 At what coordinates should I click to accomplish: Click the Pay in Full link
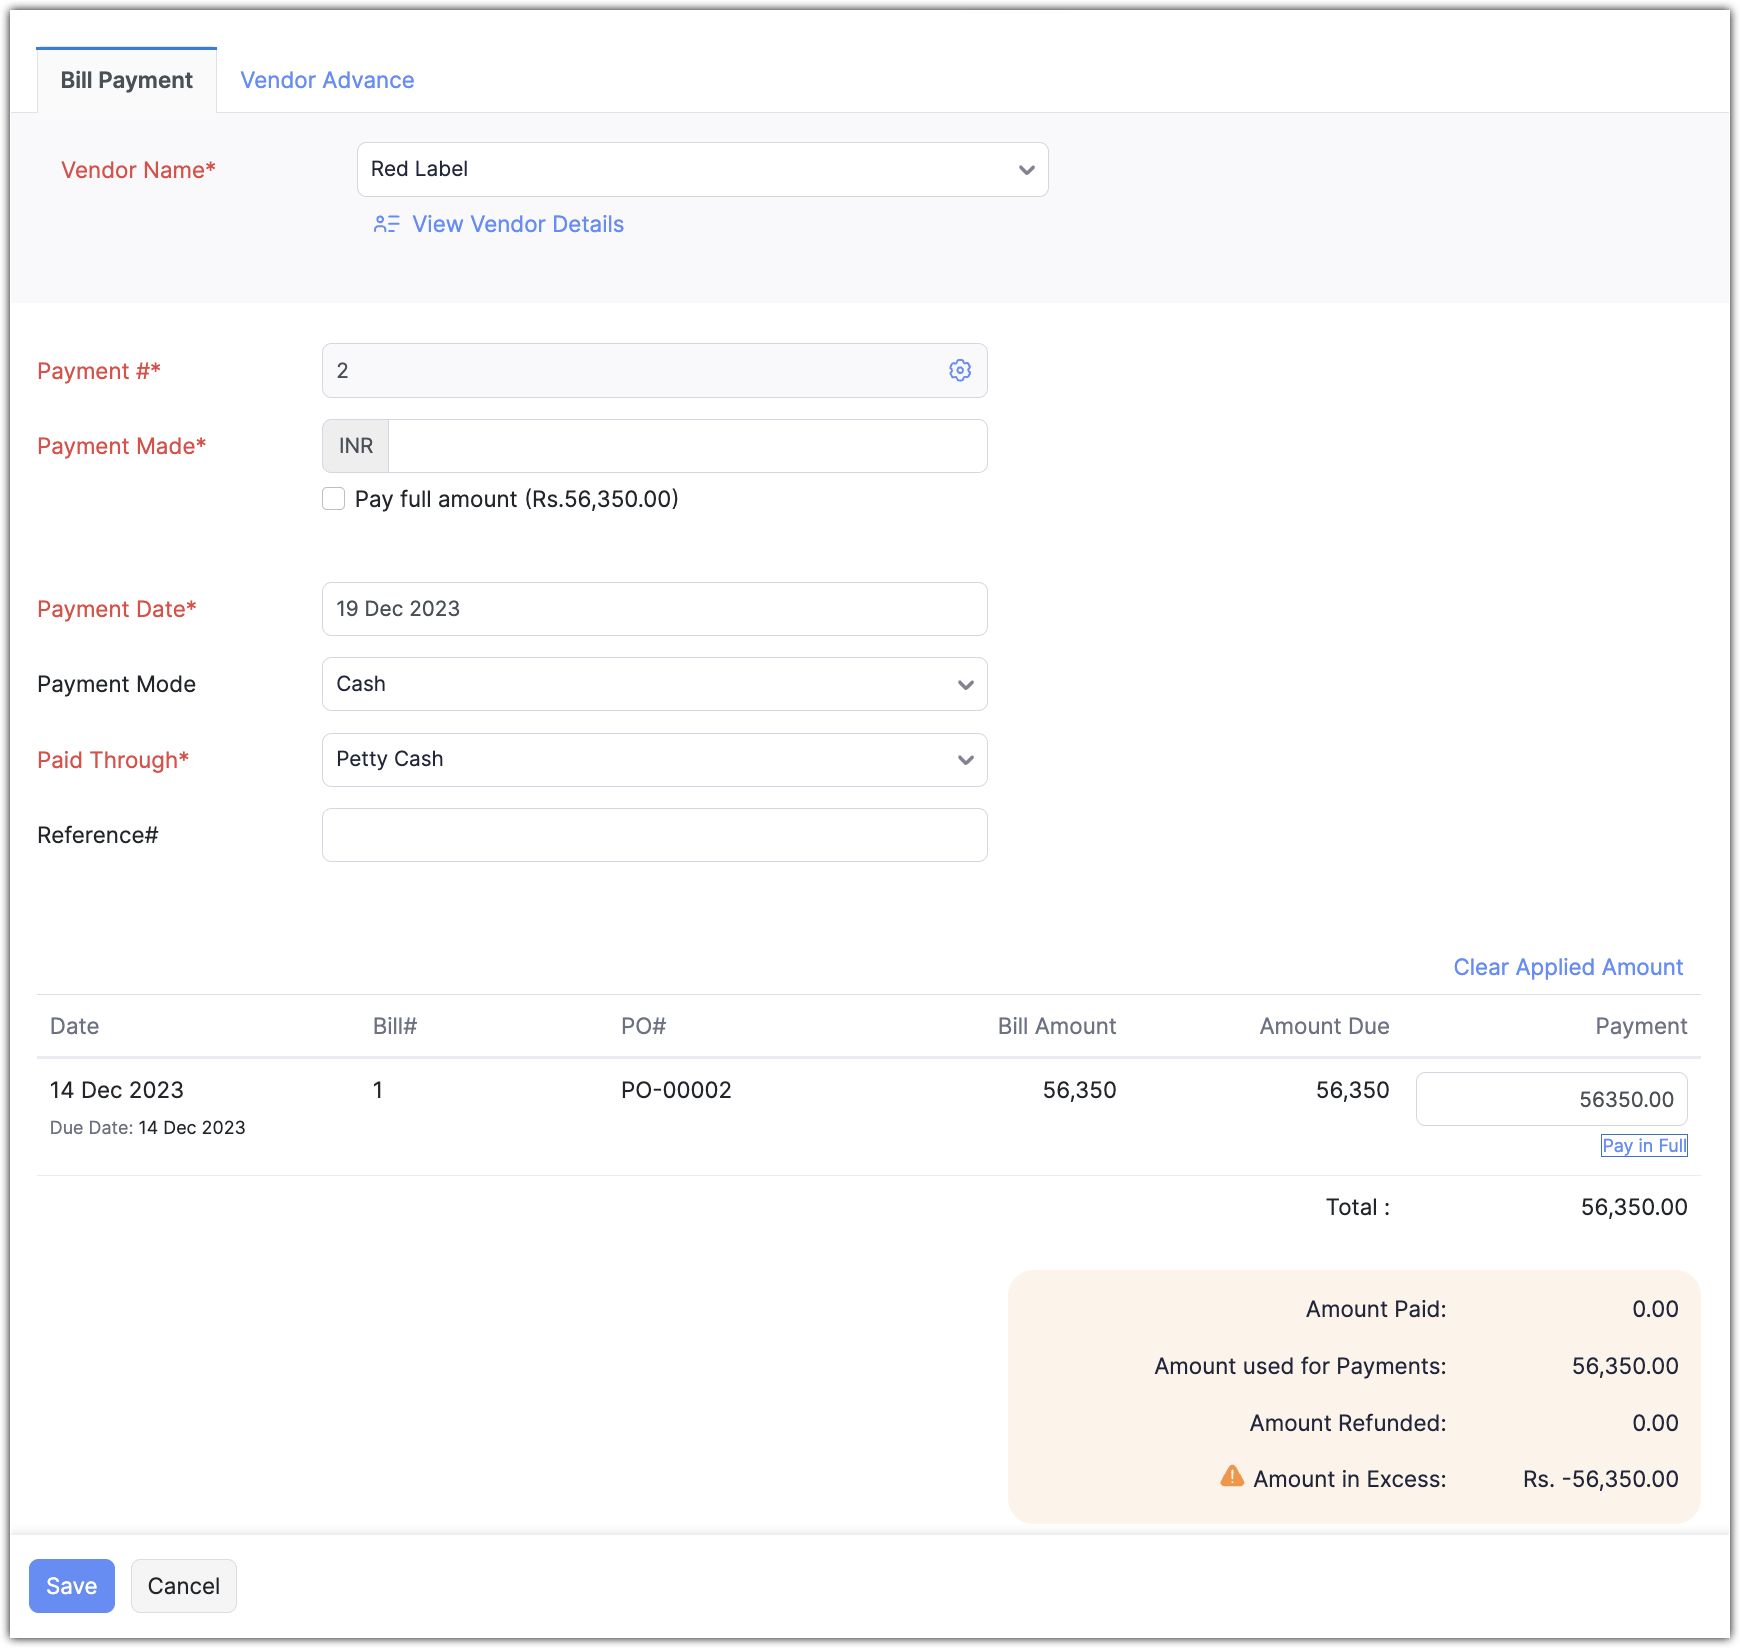(1644, 1146)
